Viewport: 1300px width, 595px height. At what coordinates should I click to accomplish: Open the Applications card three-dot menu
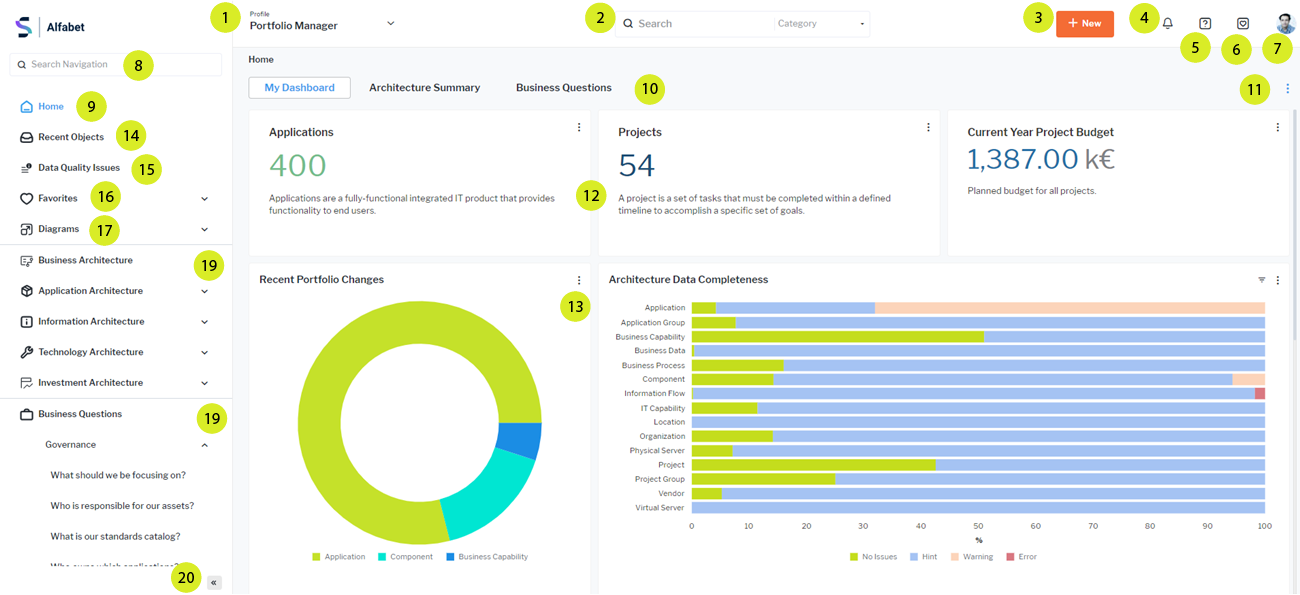pyautogui.click(x=579, y=128)
